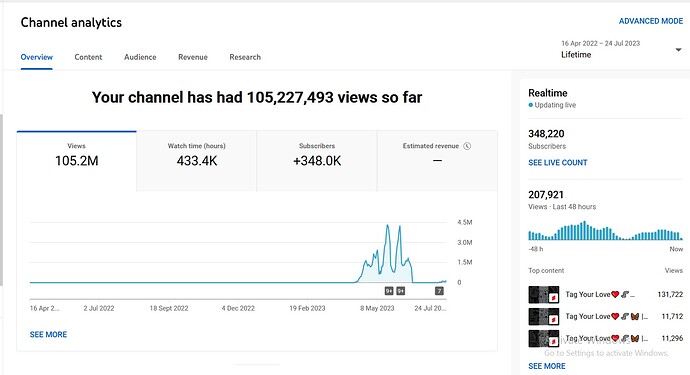Click the 348,220 subscribers realtime count
The height and width of the screenshot is (375, 690).
coord(546,134)
